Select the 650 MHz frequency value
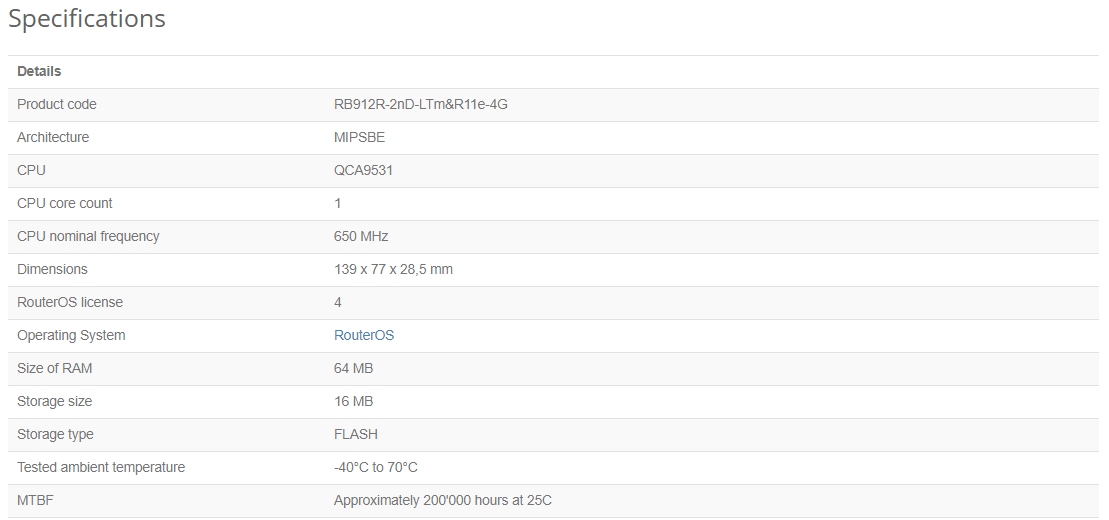The width and height of the screenshot is (1109, 520). (x=361, y=236)
